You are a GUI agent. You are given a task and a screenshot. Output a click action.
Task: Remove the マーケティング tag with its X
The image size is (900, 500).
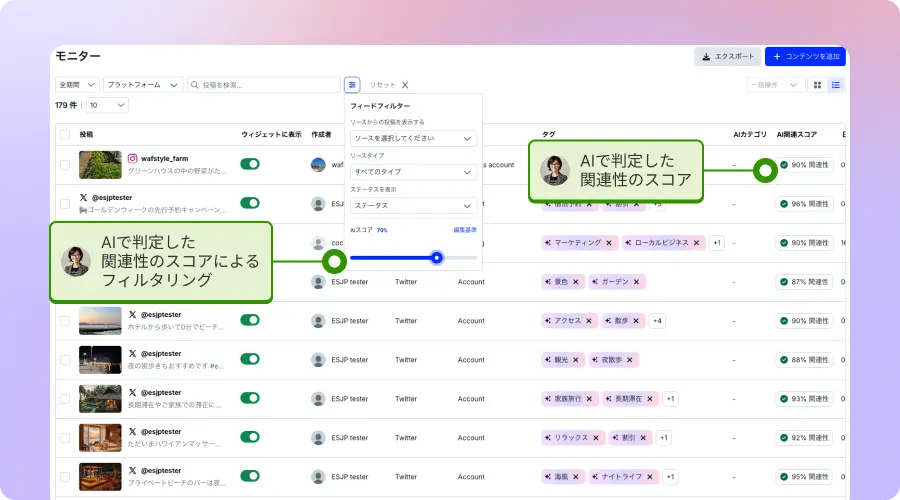609,243
